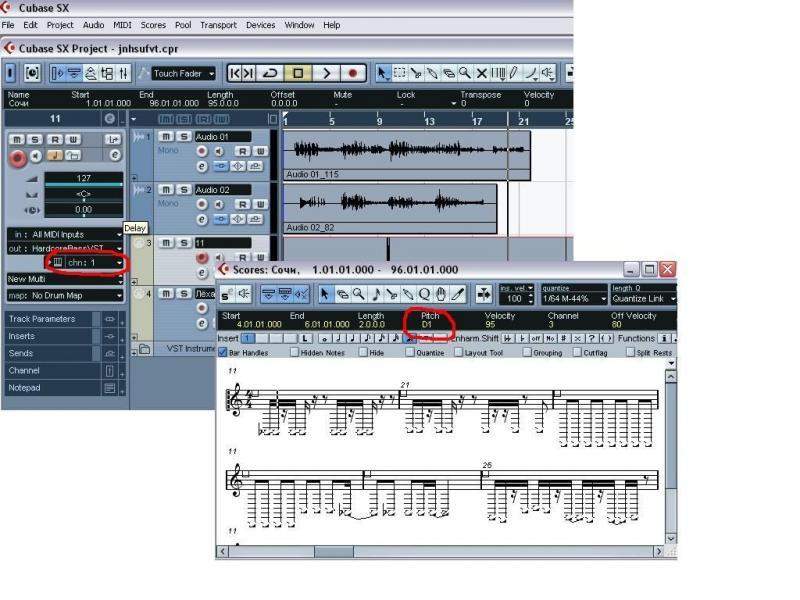
Task: Open the Touch Fader automation mode dropdown
Action: pyautogui.click(x=184, y=73)
